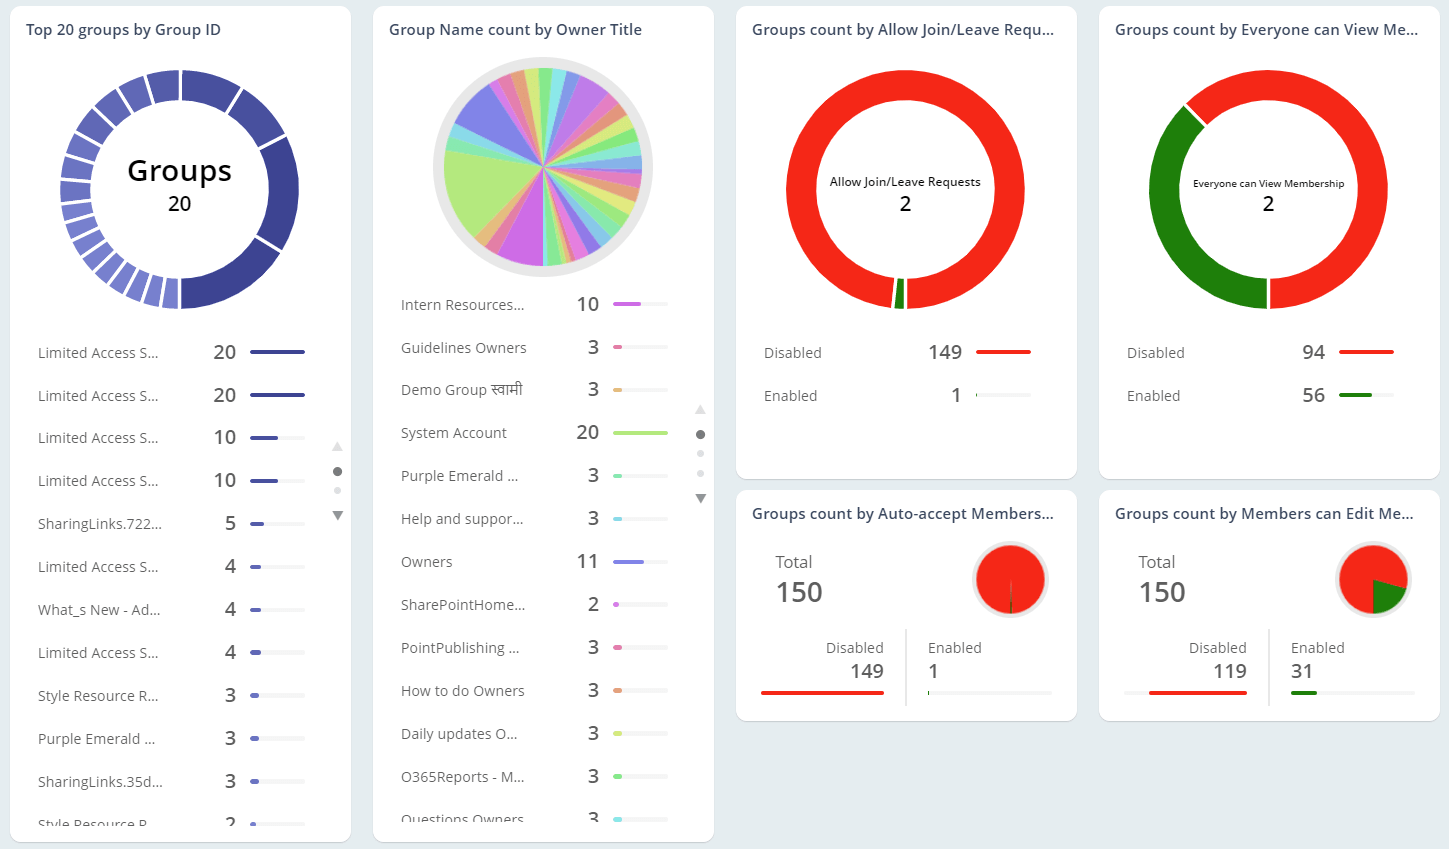Click the purple bar next to Owners

coord(629,562)
